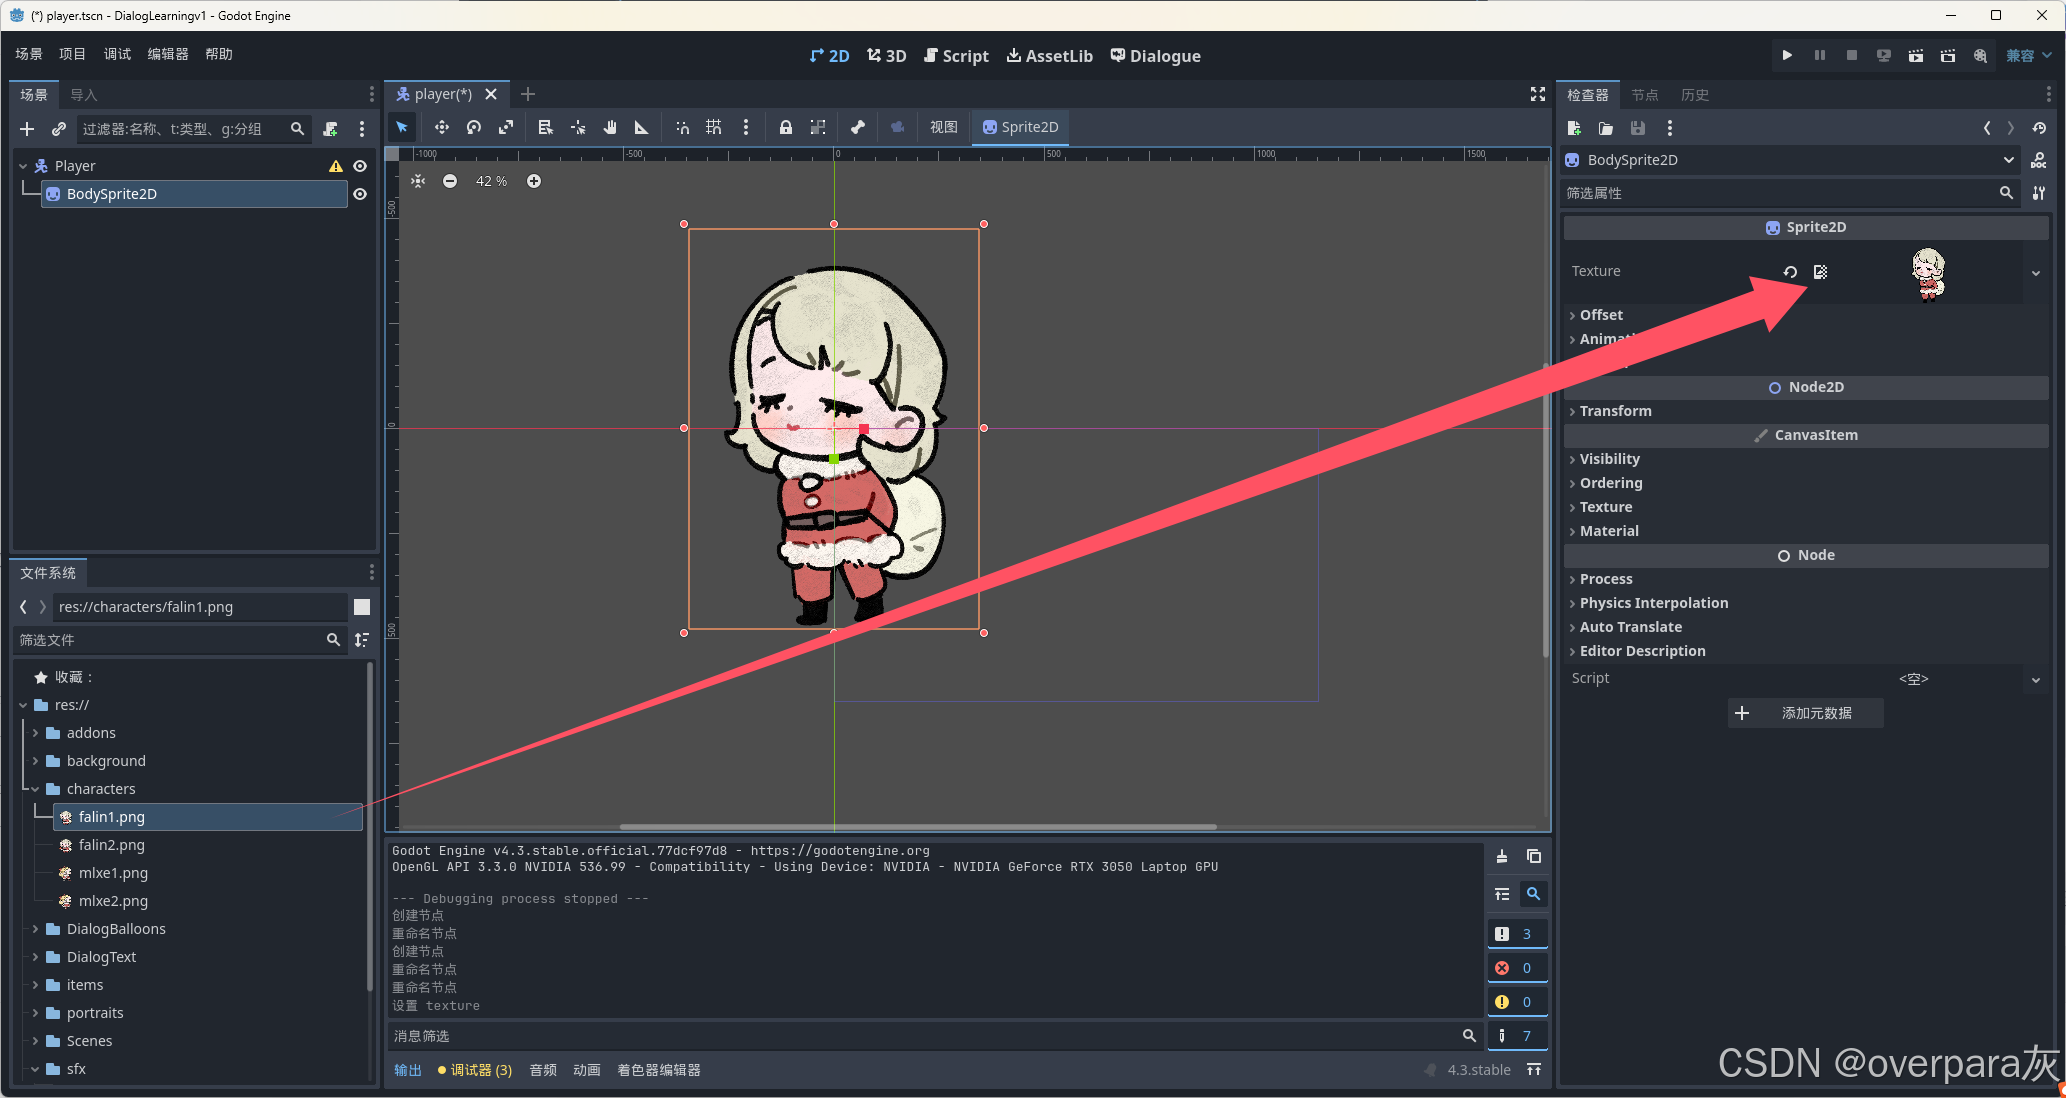Toggle distraction-free mode expand icon
This screenshot has height=1098, width=2066.
coord(1537,94)
